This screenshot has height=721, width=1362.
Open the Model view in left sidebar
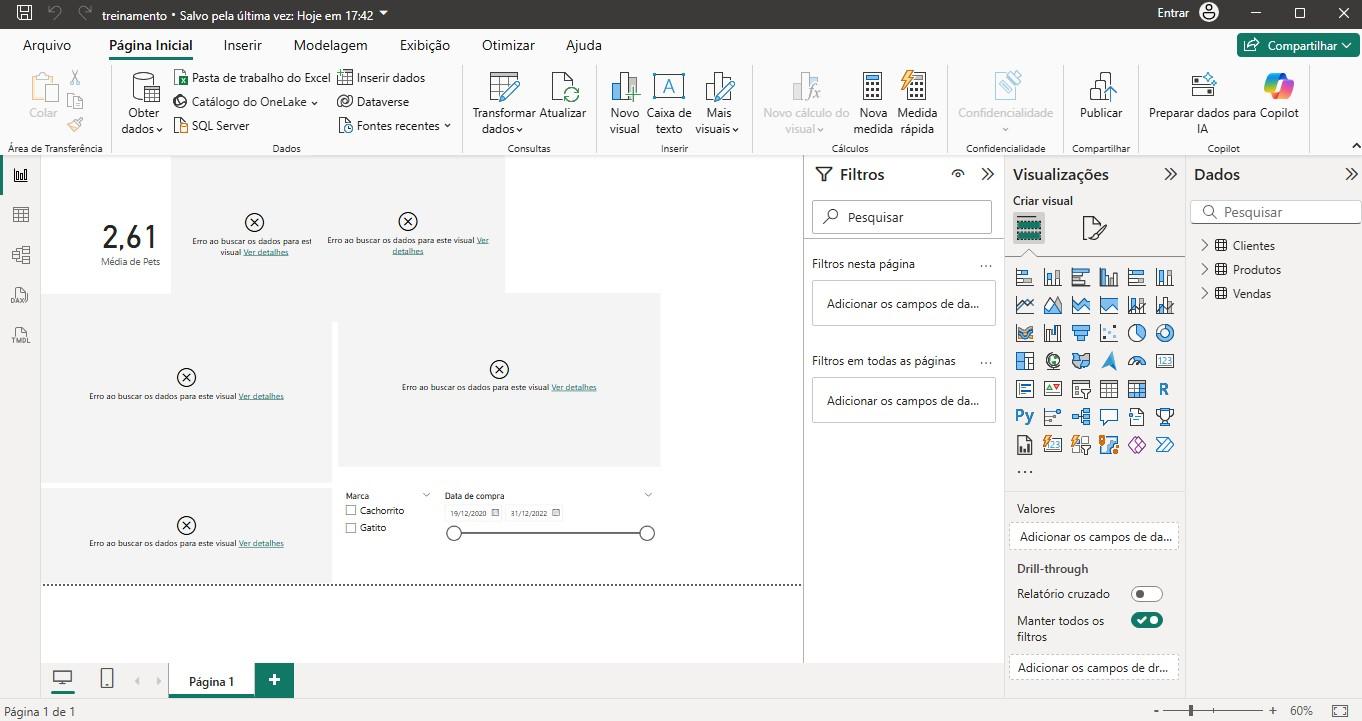pos(21,255)
